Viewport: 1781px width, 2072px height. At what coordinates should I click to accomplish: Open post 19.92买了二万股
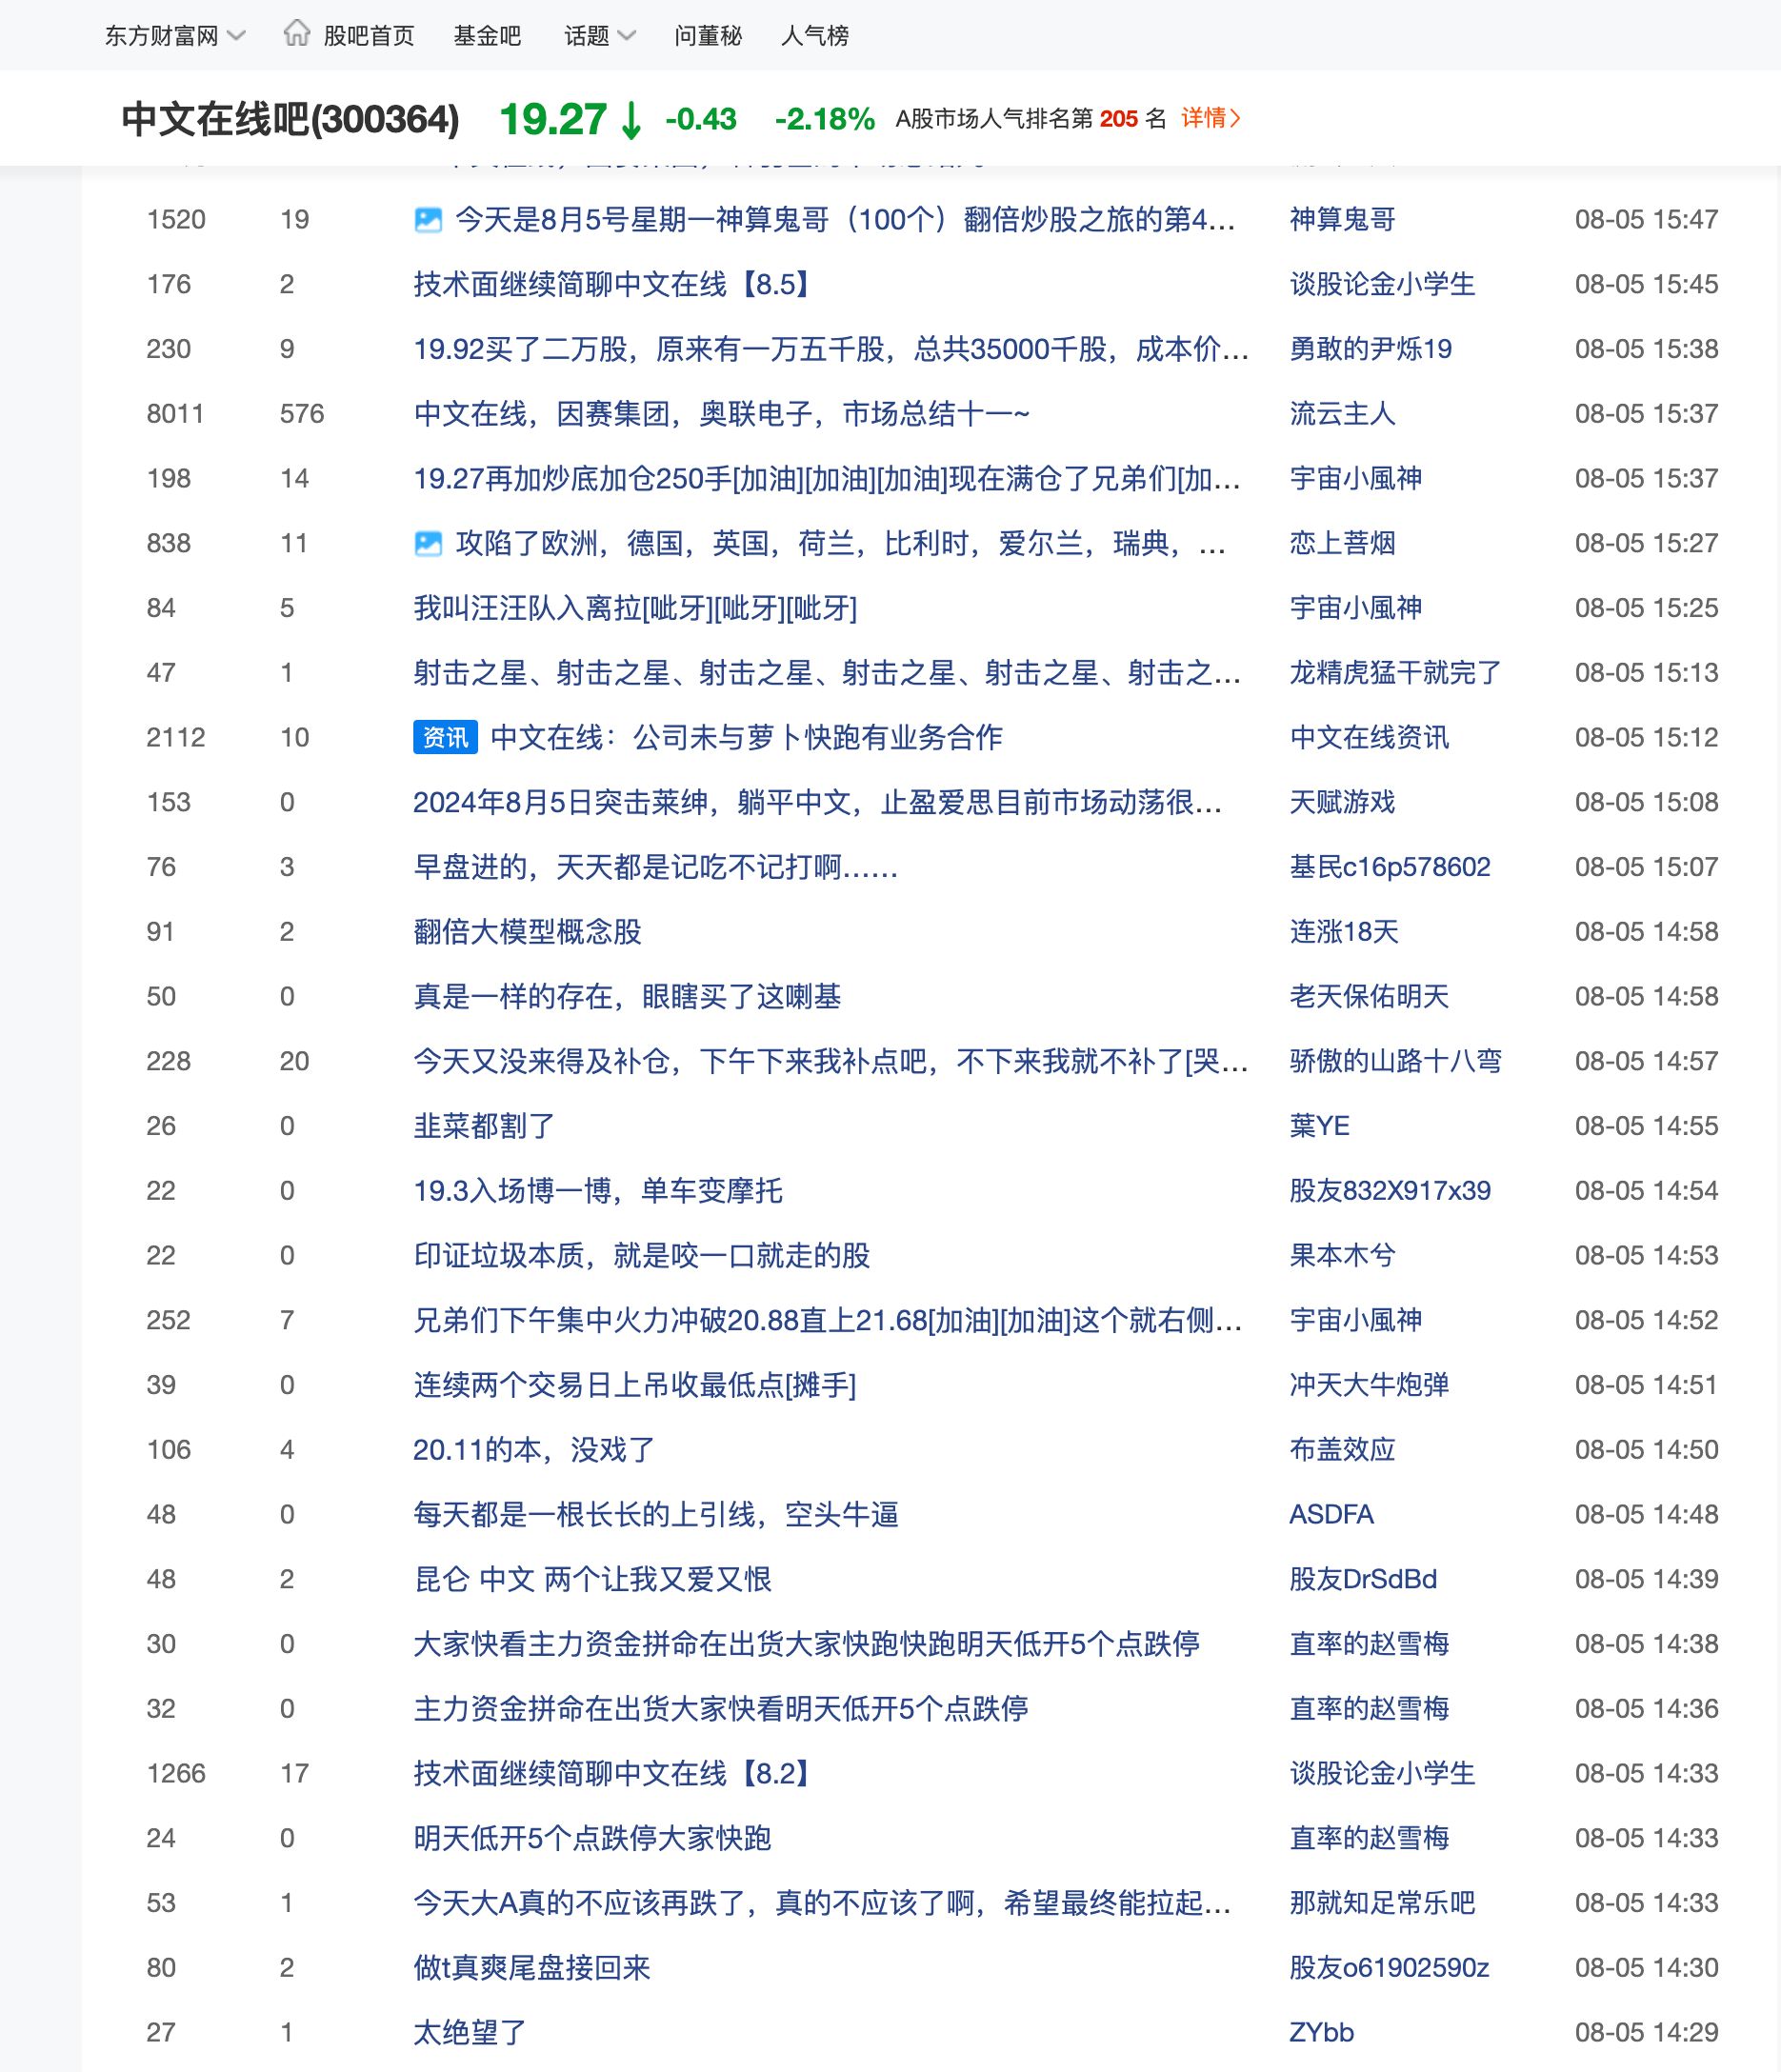(831, 349)
